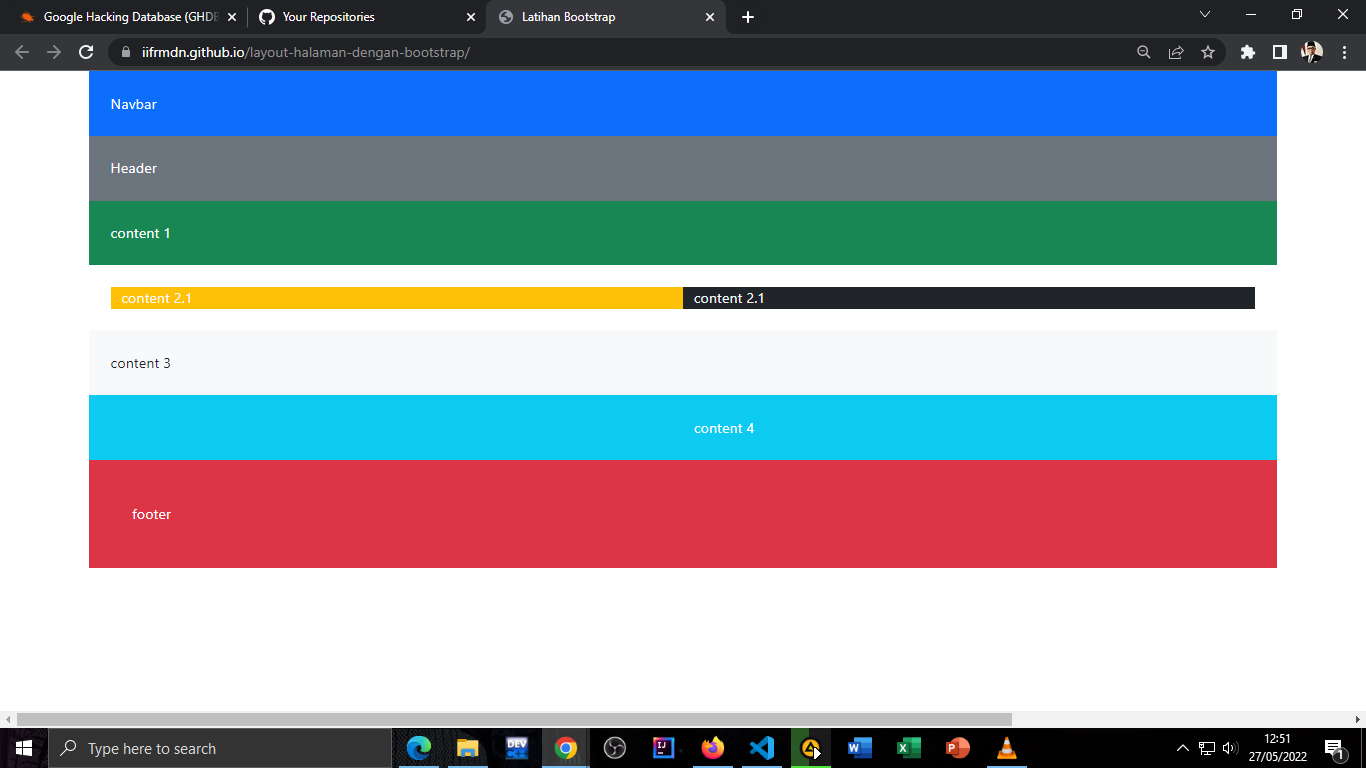
Task: Reload the current page
Action: coord(86,52)
